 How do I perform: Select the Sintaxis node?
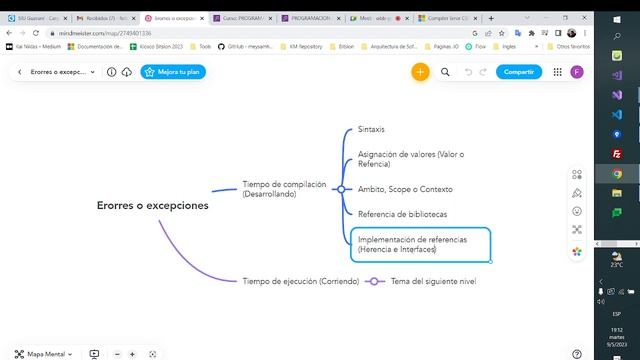pyautogui.click(x=371, y=129)
